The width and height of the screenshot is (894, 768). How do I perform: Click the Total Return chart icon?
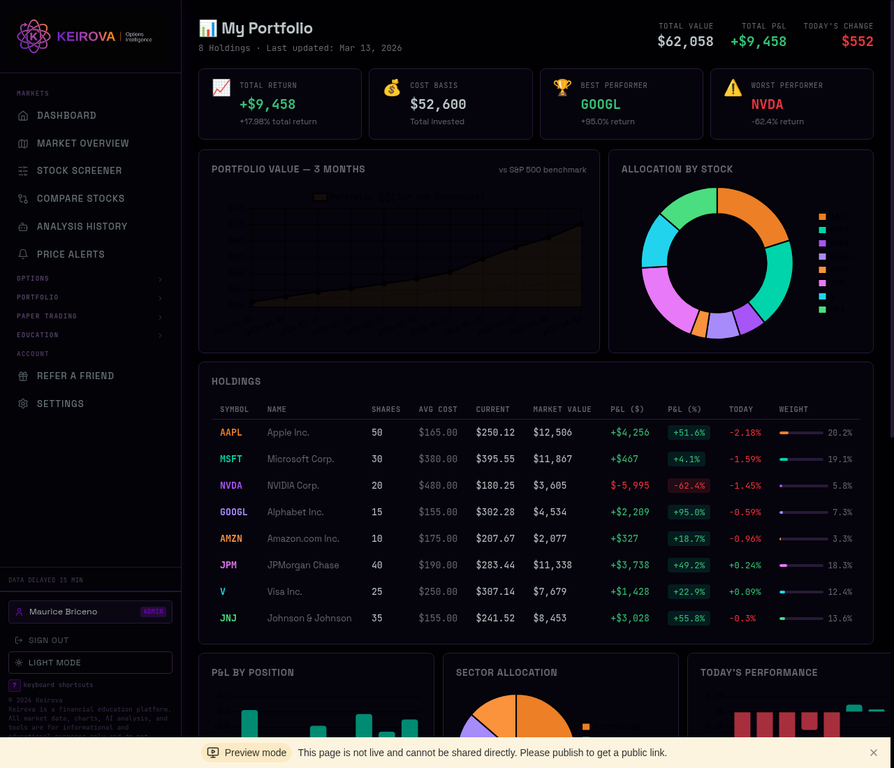[221, 87]
